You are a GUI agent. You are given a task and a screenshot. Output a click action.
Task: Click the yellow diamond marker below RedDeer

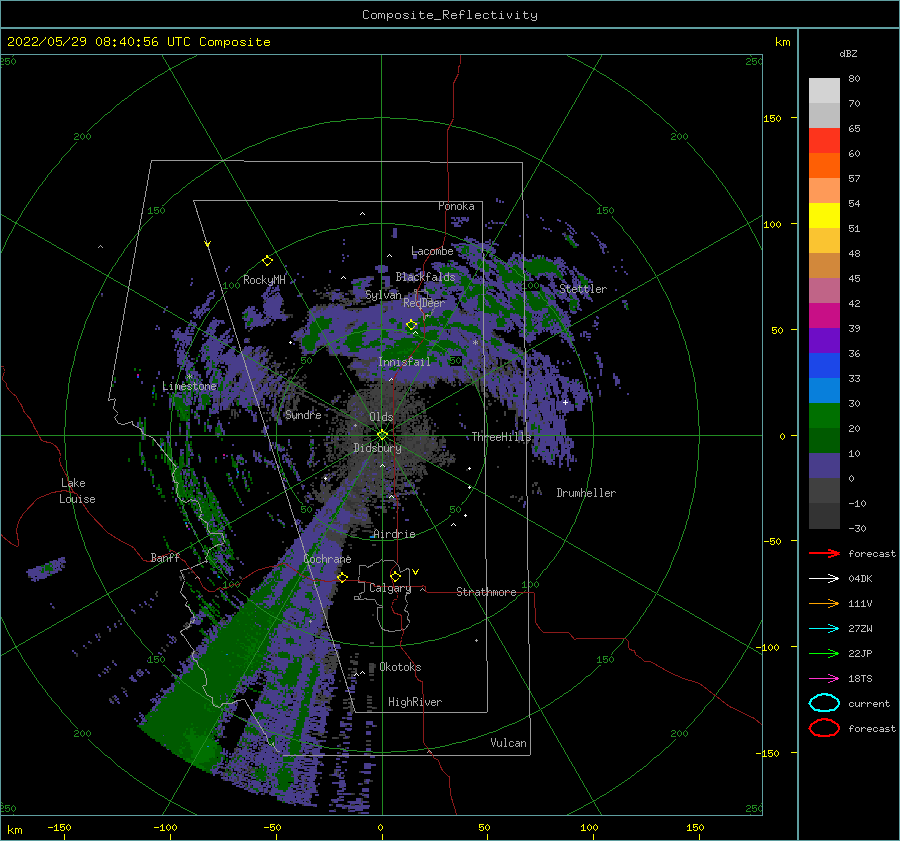tap(411, 325)
